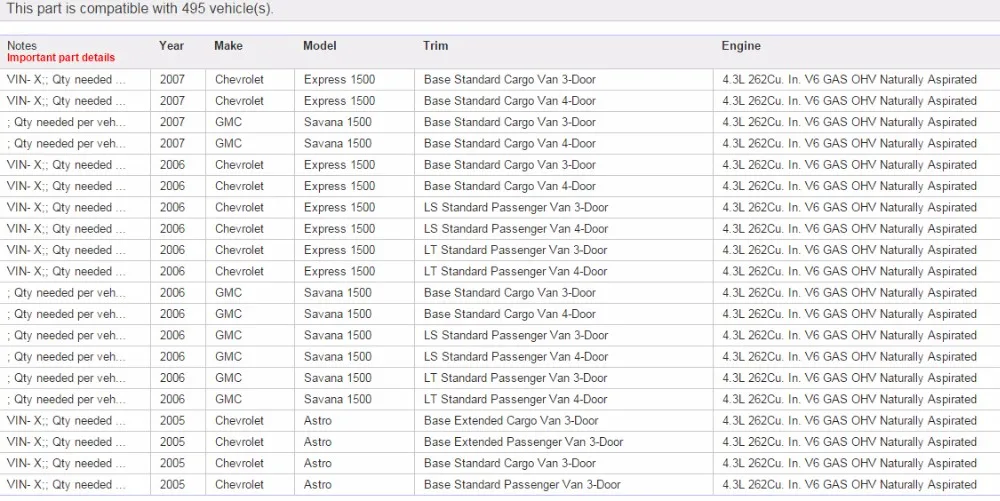Click LS Passenger Van 4-Door for 2006 Chevrolet Express
Image resolution: width=1000 pixels, height=501 pixels.
pyautogui.click(x=516, y=229)
